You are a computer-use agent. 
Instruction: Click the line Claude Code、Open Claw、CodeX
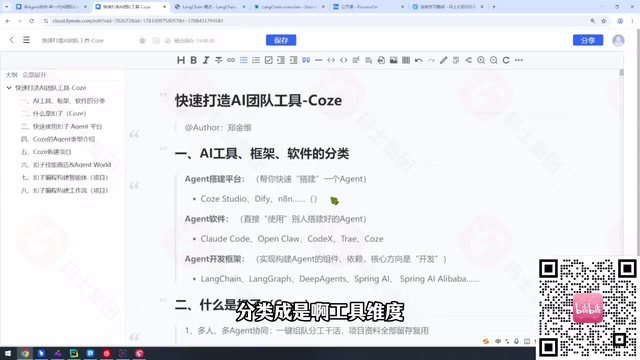[x=292, y=239]
